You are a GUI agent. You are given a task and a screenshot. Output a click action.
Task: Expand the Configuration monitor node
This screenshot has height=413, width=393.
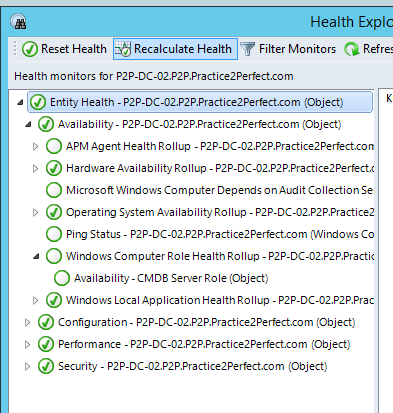pyautogui.click(x=27, y=322)
